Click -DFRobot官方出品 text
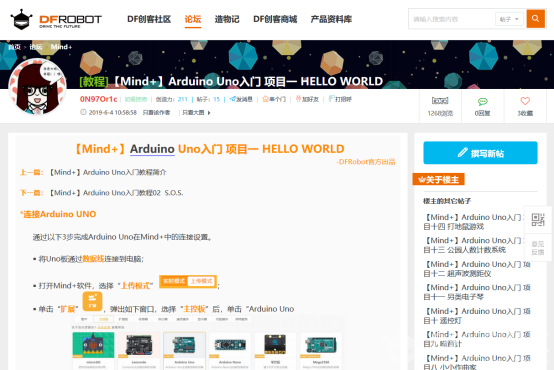The width and height of the screenshot is (554, 370). click(x=366, y=162)
